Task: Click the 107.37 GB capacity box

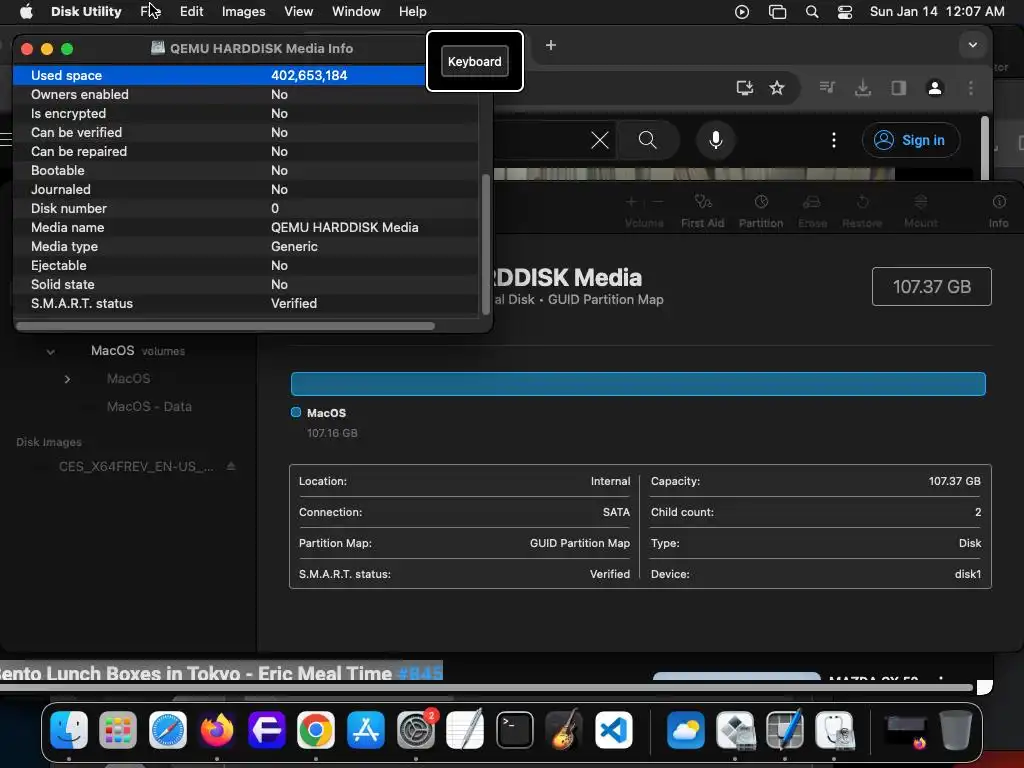Action: coord(931,287)
